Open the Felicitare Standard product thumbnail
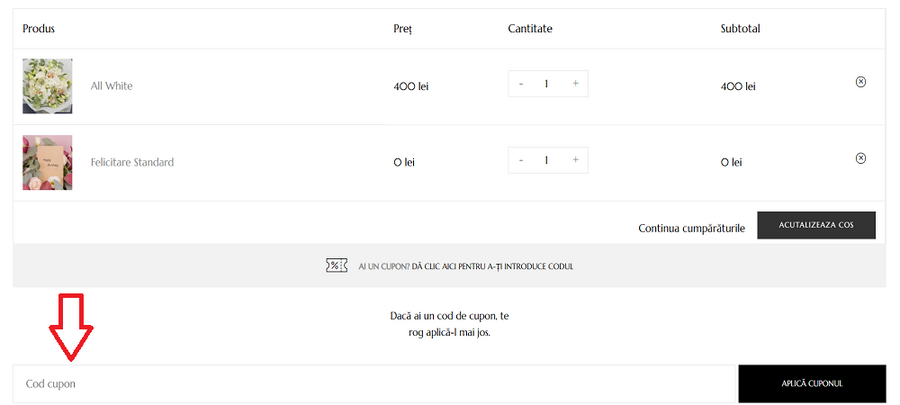Screen dimensions: 900x405 [47, 162]
